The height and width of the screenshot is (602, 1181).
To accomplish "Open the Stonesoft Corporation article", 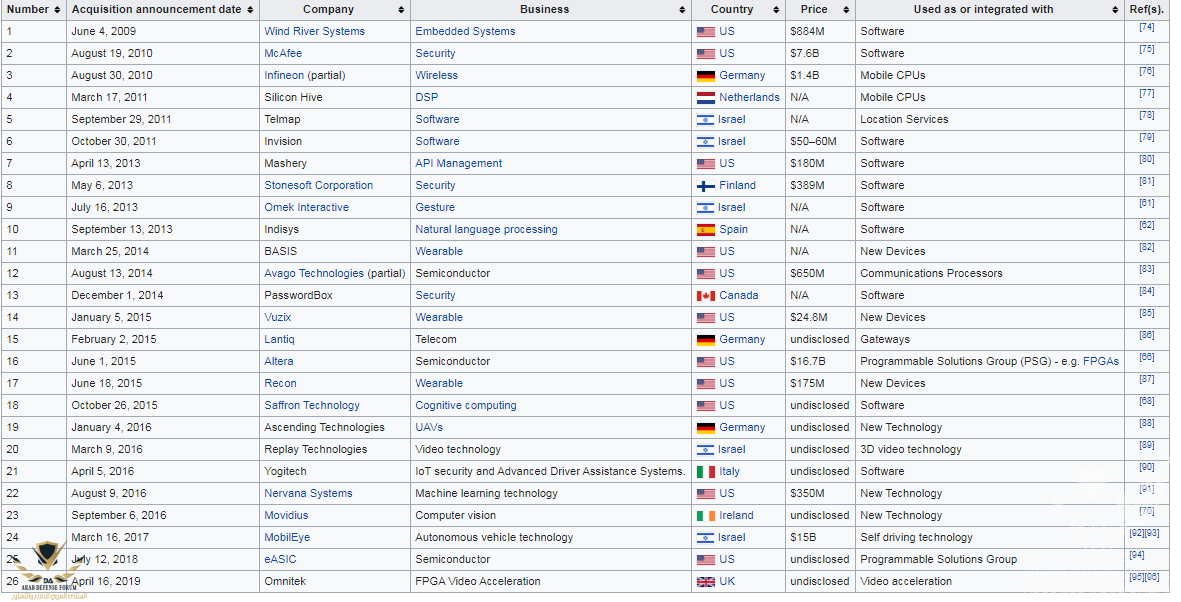I will pos(319,185).
